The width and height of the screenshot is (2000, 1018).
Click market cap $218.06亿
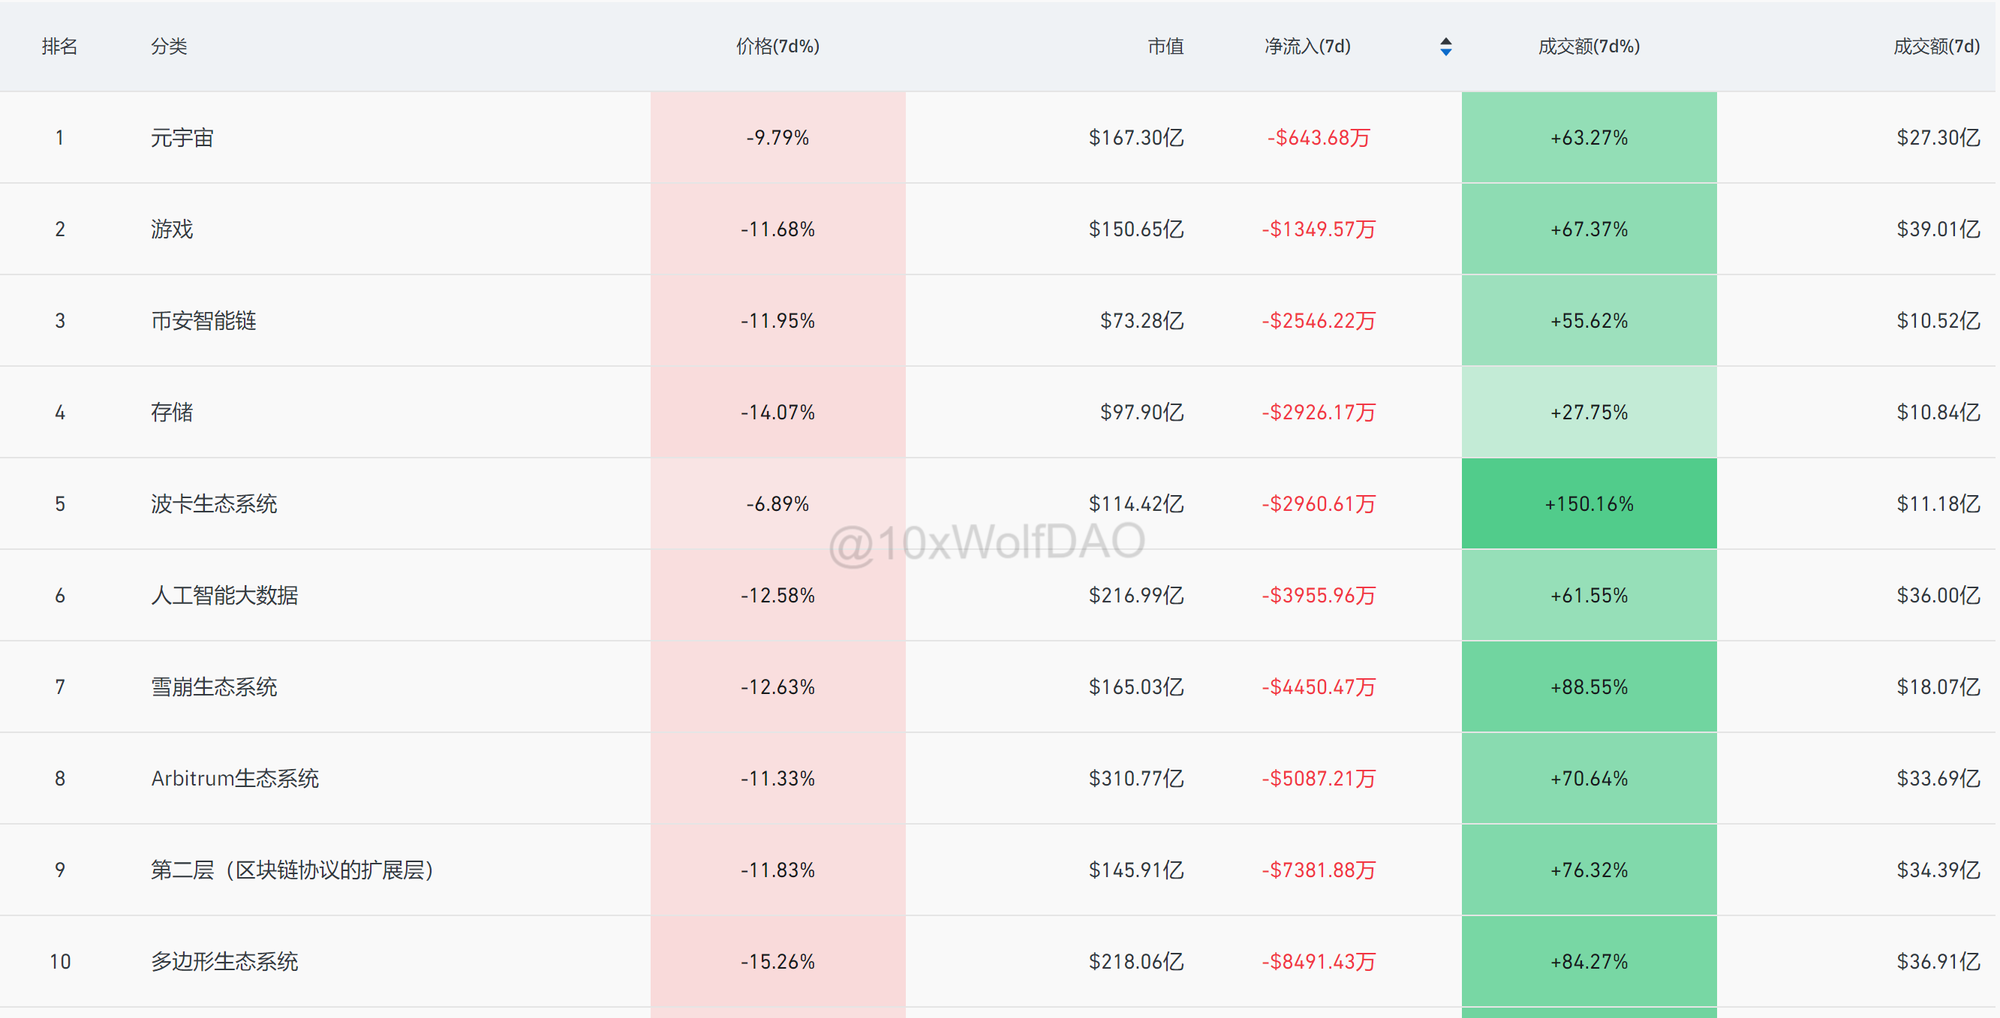click(1136, 962)
